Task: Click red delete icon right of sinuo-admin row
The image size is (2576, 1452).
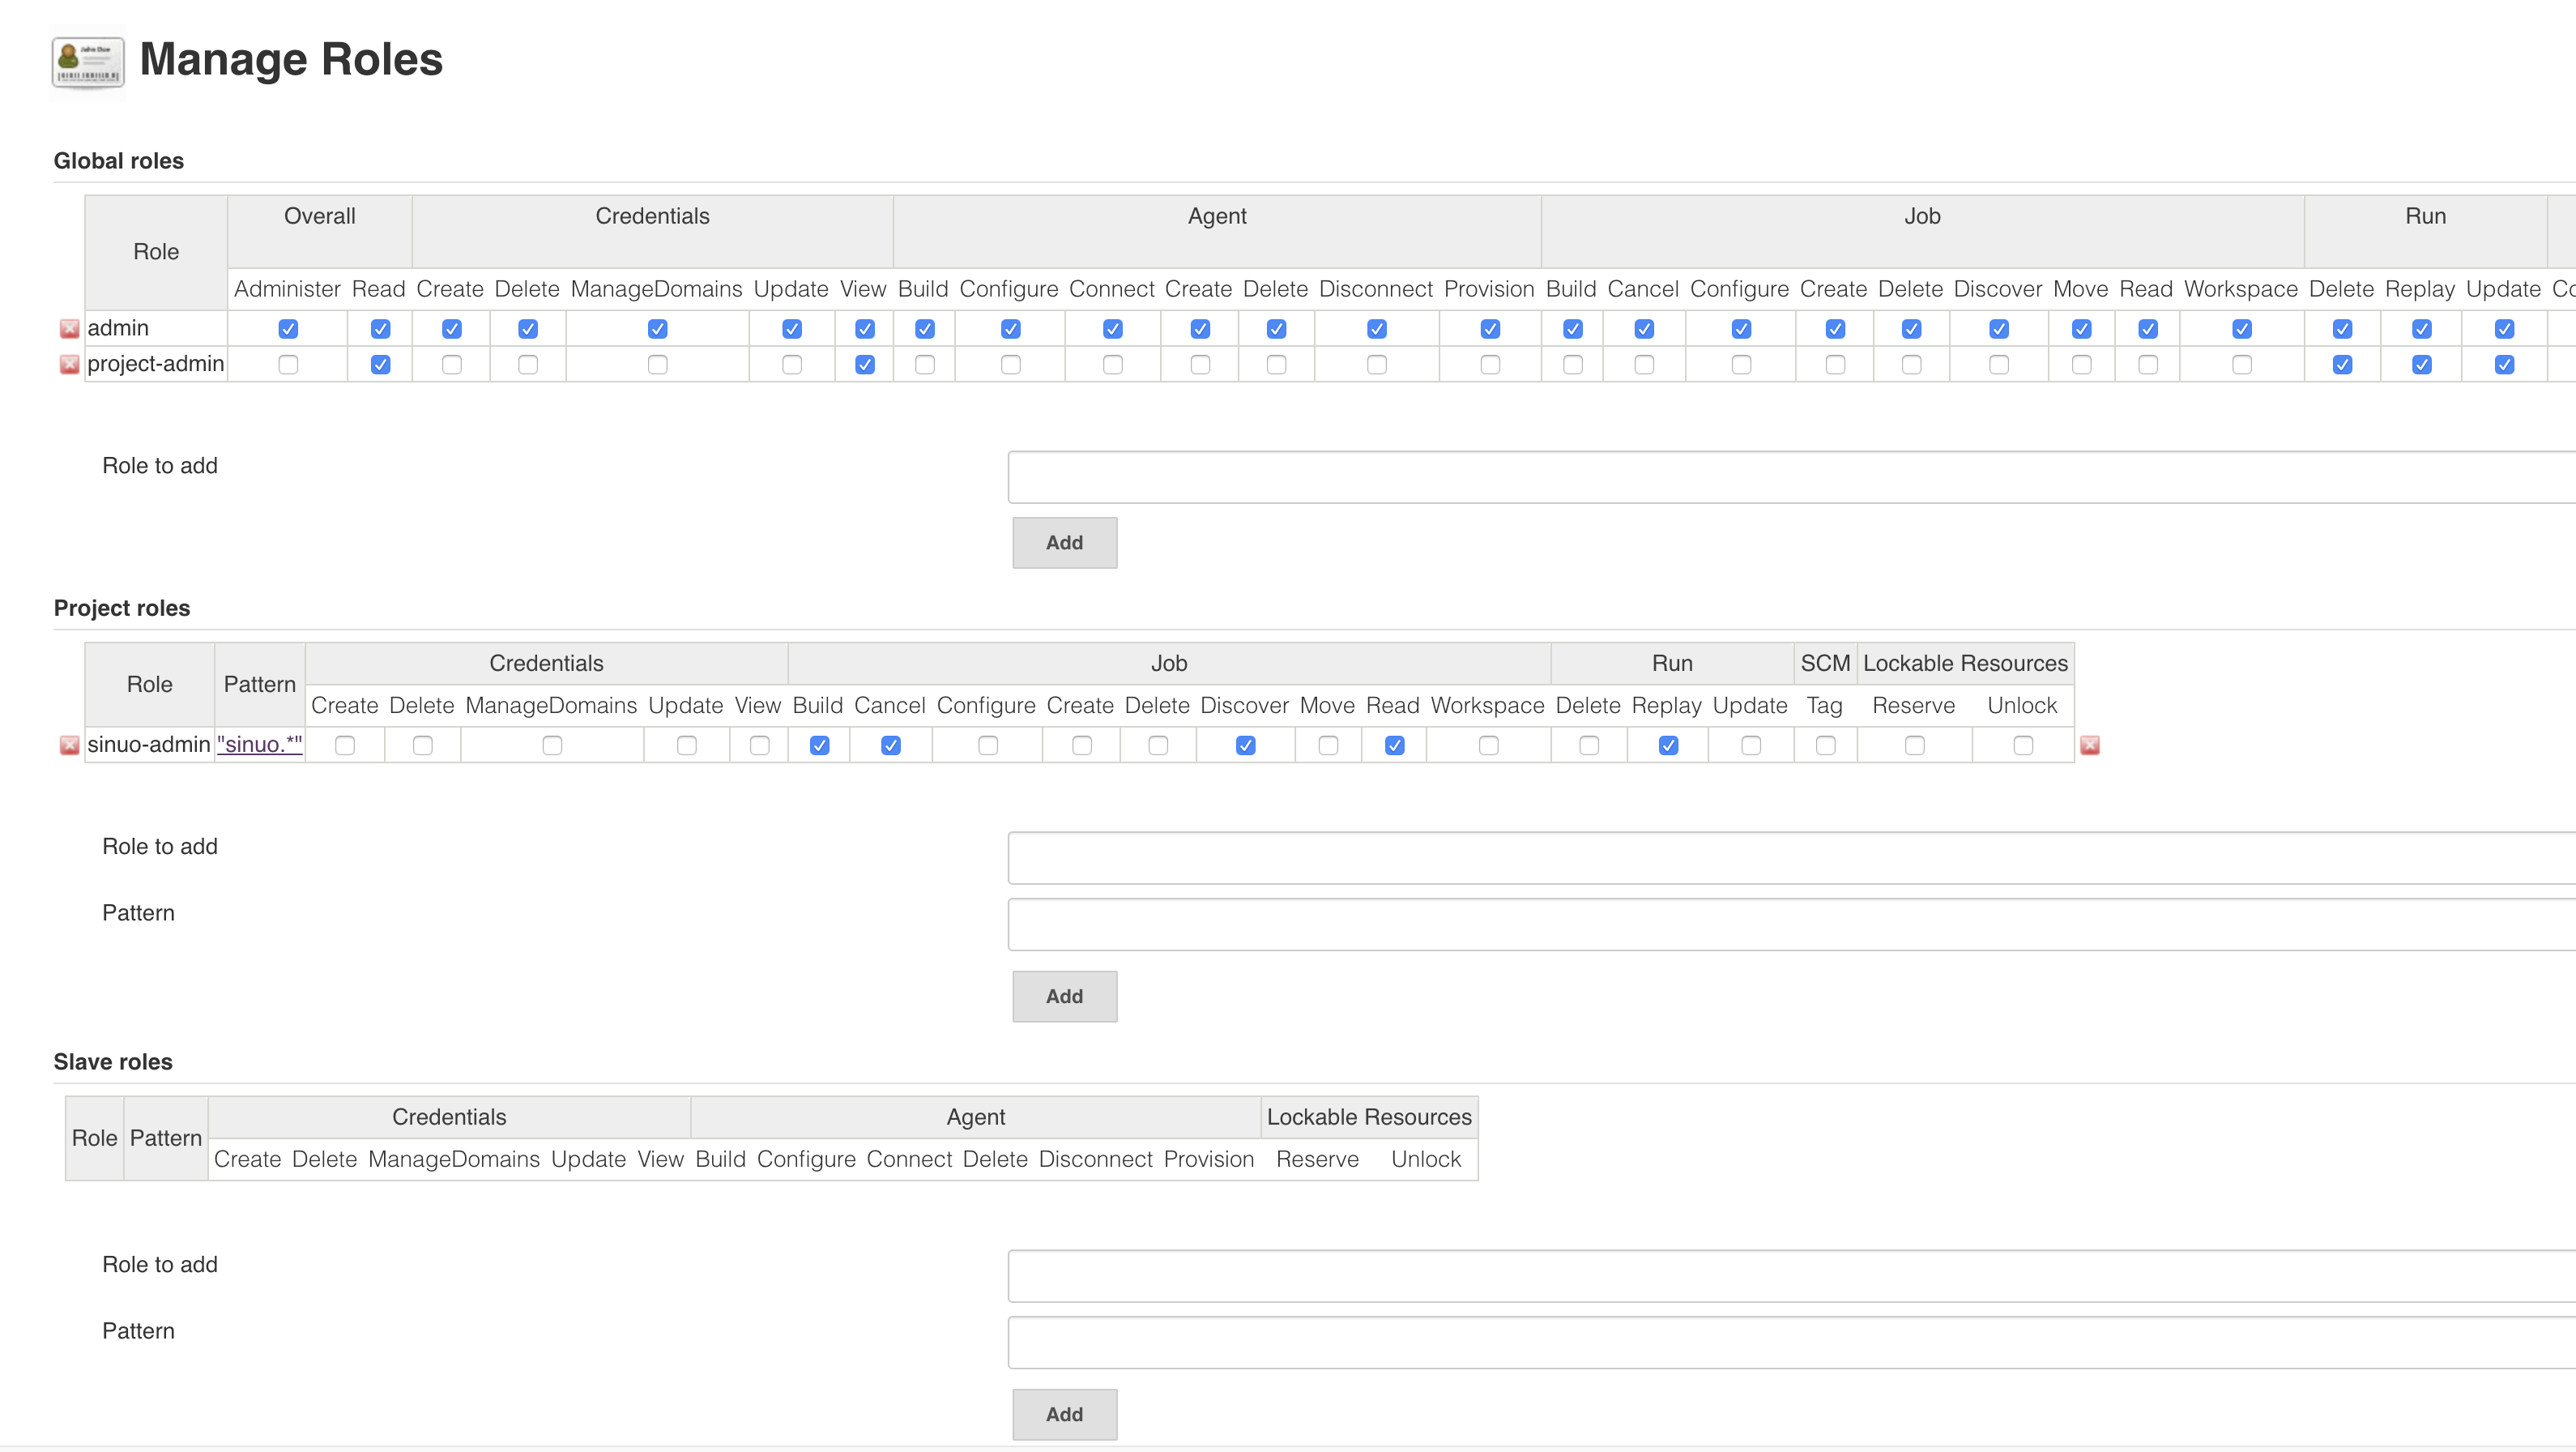Action: point(2090,745)
